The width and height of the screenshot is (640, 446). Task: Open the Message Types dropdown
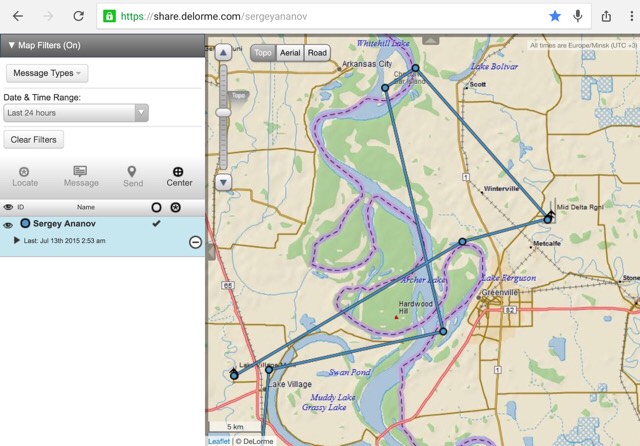(x=47, y=73)
